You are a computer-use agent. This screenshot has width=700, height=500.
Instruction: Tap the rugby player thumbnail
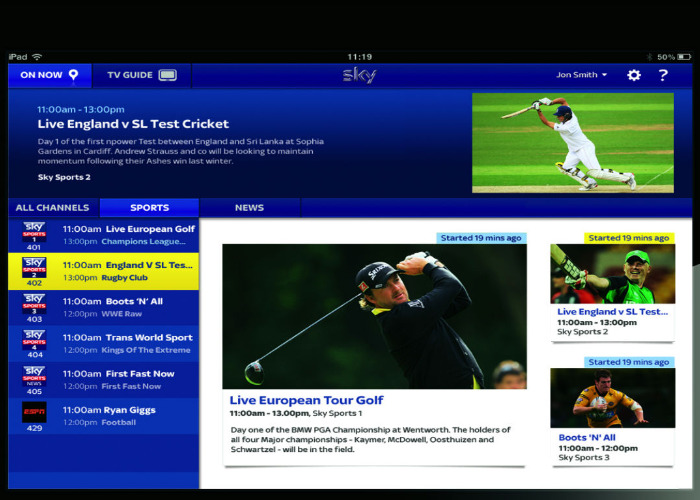click(x=612, y=398)
